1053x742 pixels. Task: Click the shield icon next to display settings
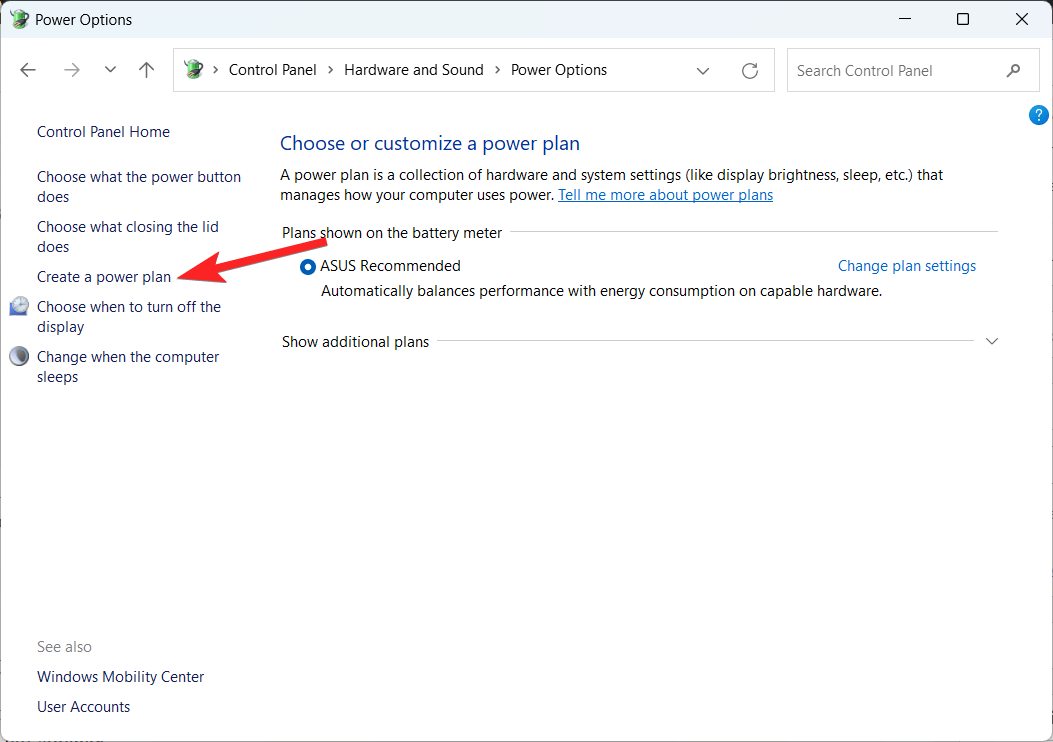[x=18, y=306]
